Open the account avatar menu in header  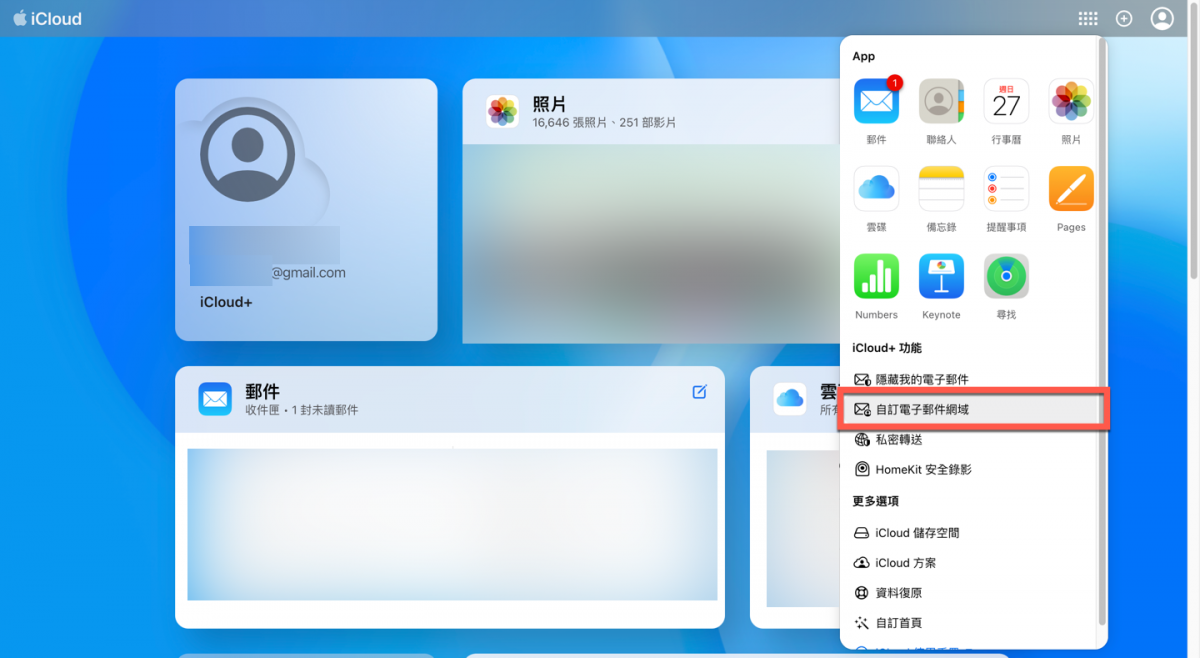tap(1161, 18)
